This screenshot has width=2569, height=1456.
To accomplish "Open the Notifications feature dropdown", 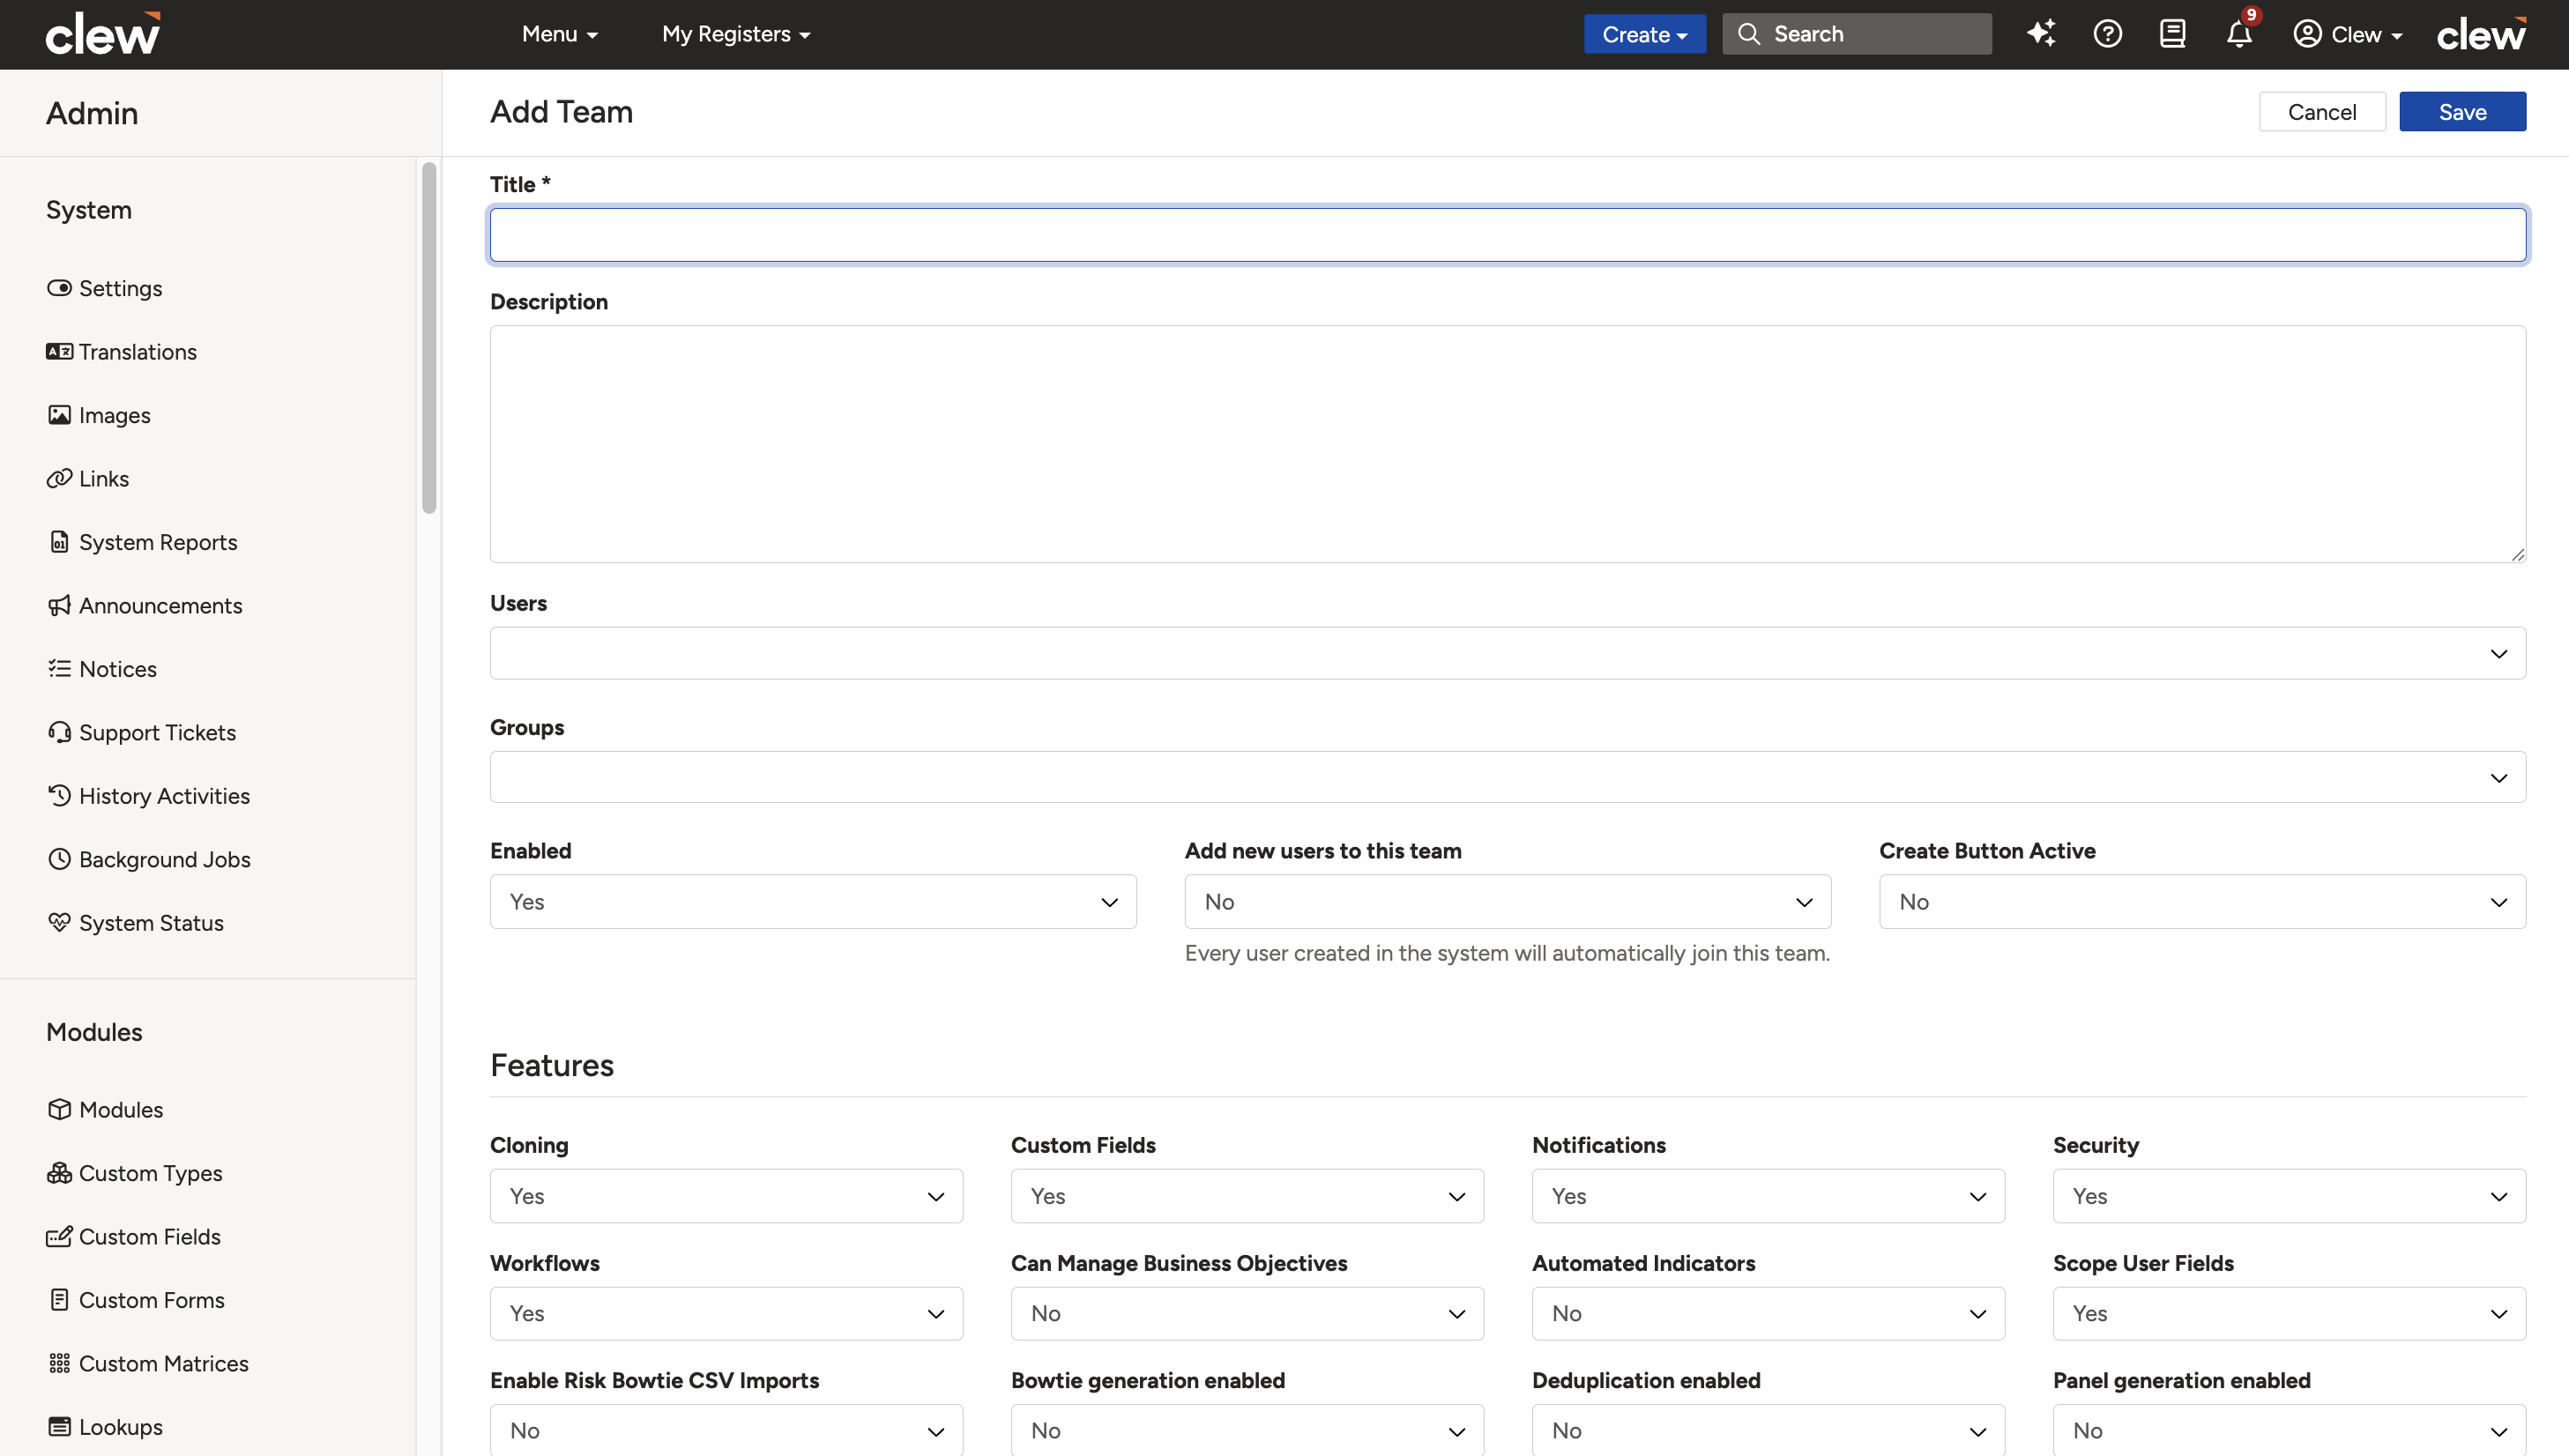I will (x=1768, y=1196).
